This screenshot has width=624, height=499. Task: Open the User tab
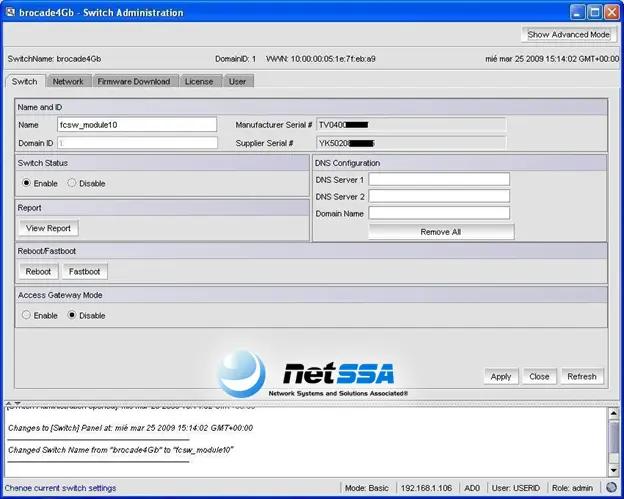click(x=237, y=81)
